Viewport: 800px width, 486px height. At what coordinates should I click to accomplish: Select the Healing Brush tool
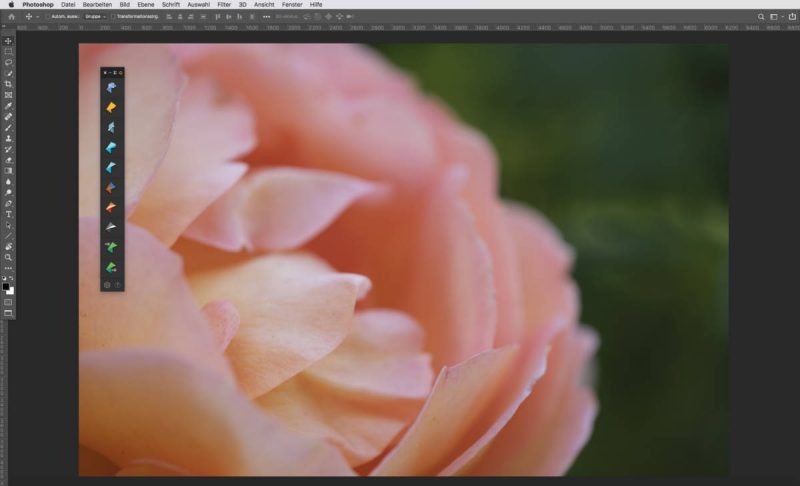[x=8, y=117]
